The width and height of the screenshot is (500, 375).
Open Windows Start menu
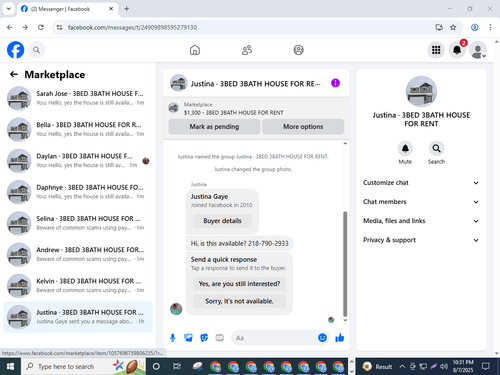click(x=10, y=366)
